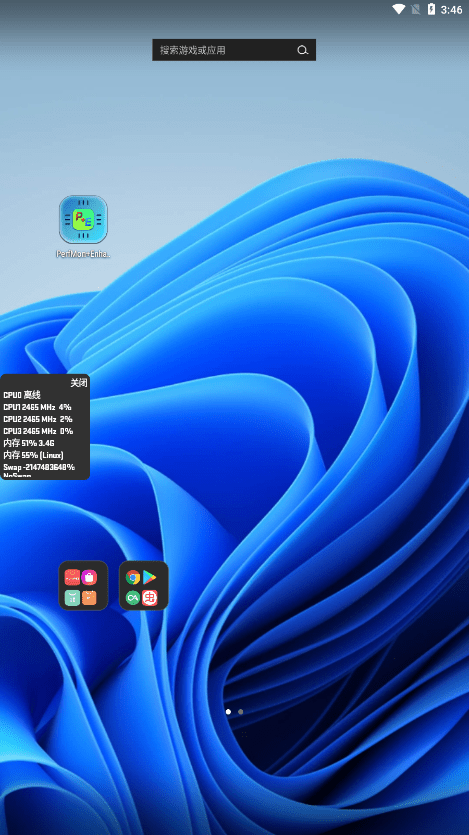469x835 pixels.
Task: Switch to the second home page dot
Action: coord(241,711)
